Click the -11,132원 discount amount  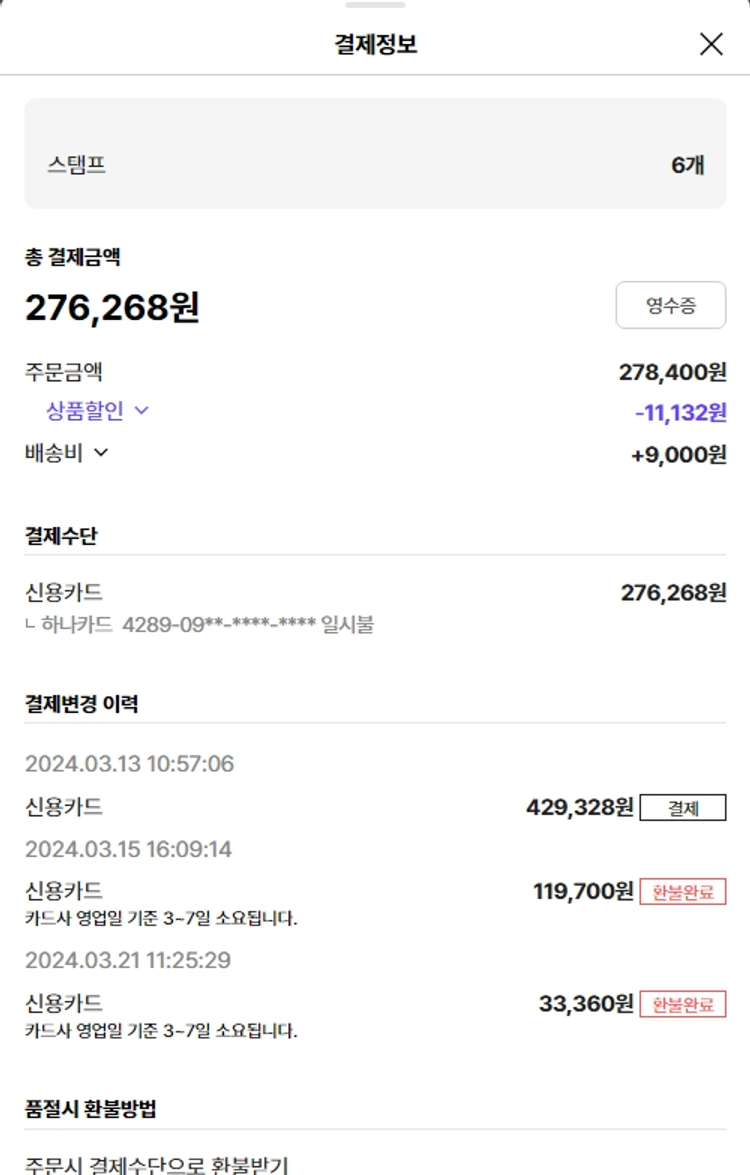coord(680,412)
